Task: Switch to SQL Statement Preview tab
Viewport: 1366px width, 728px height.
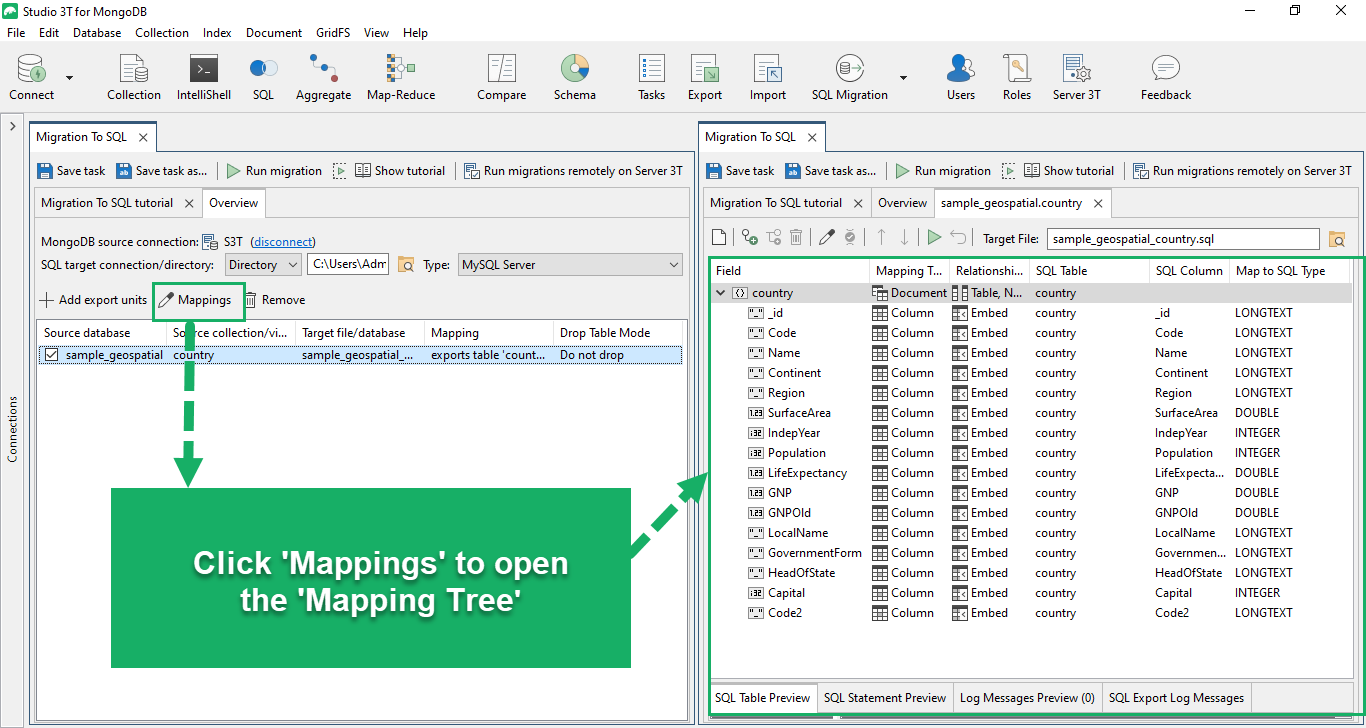Action: (884, 698)
